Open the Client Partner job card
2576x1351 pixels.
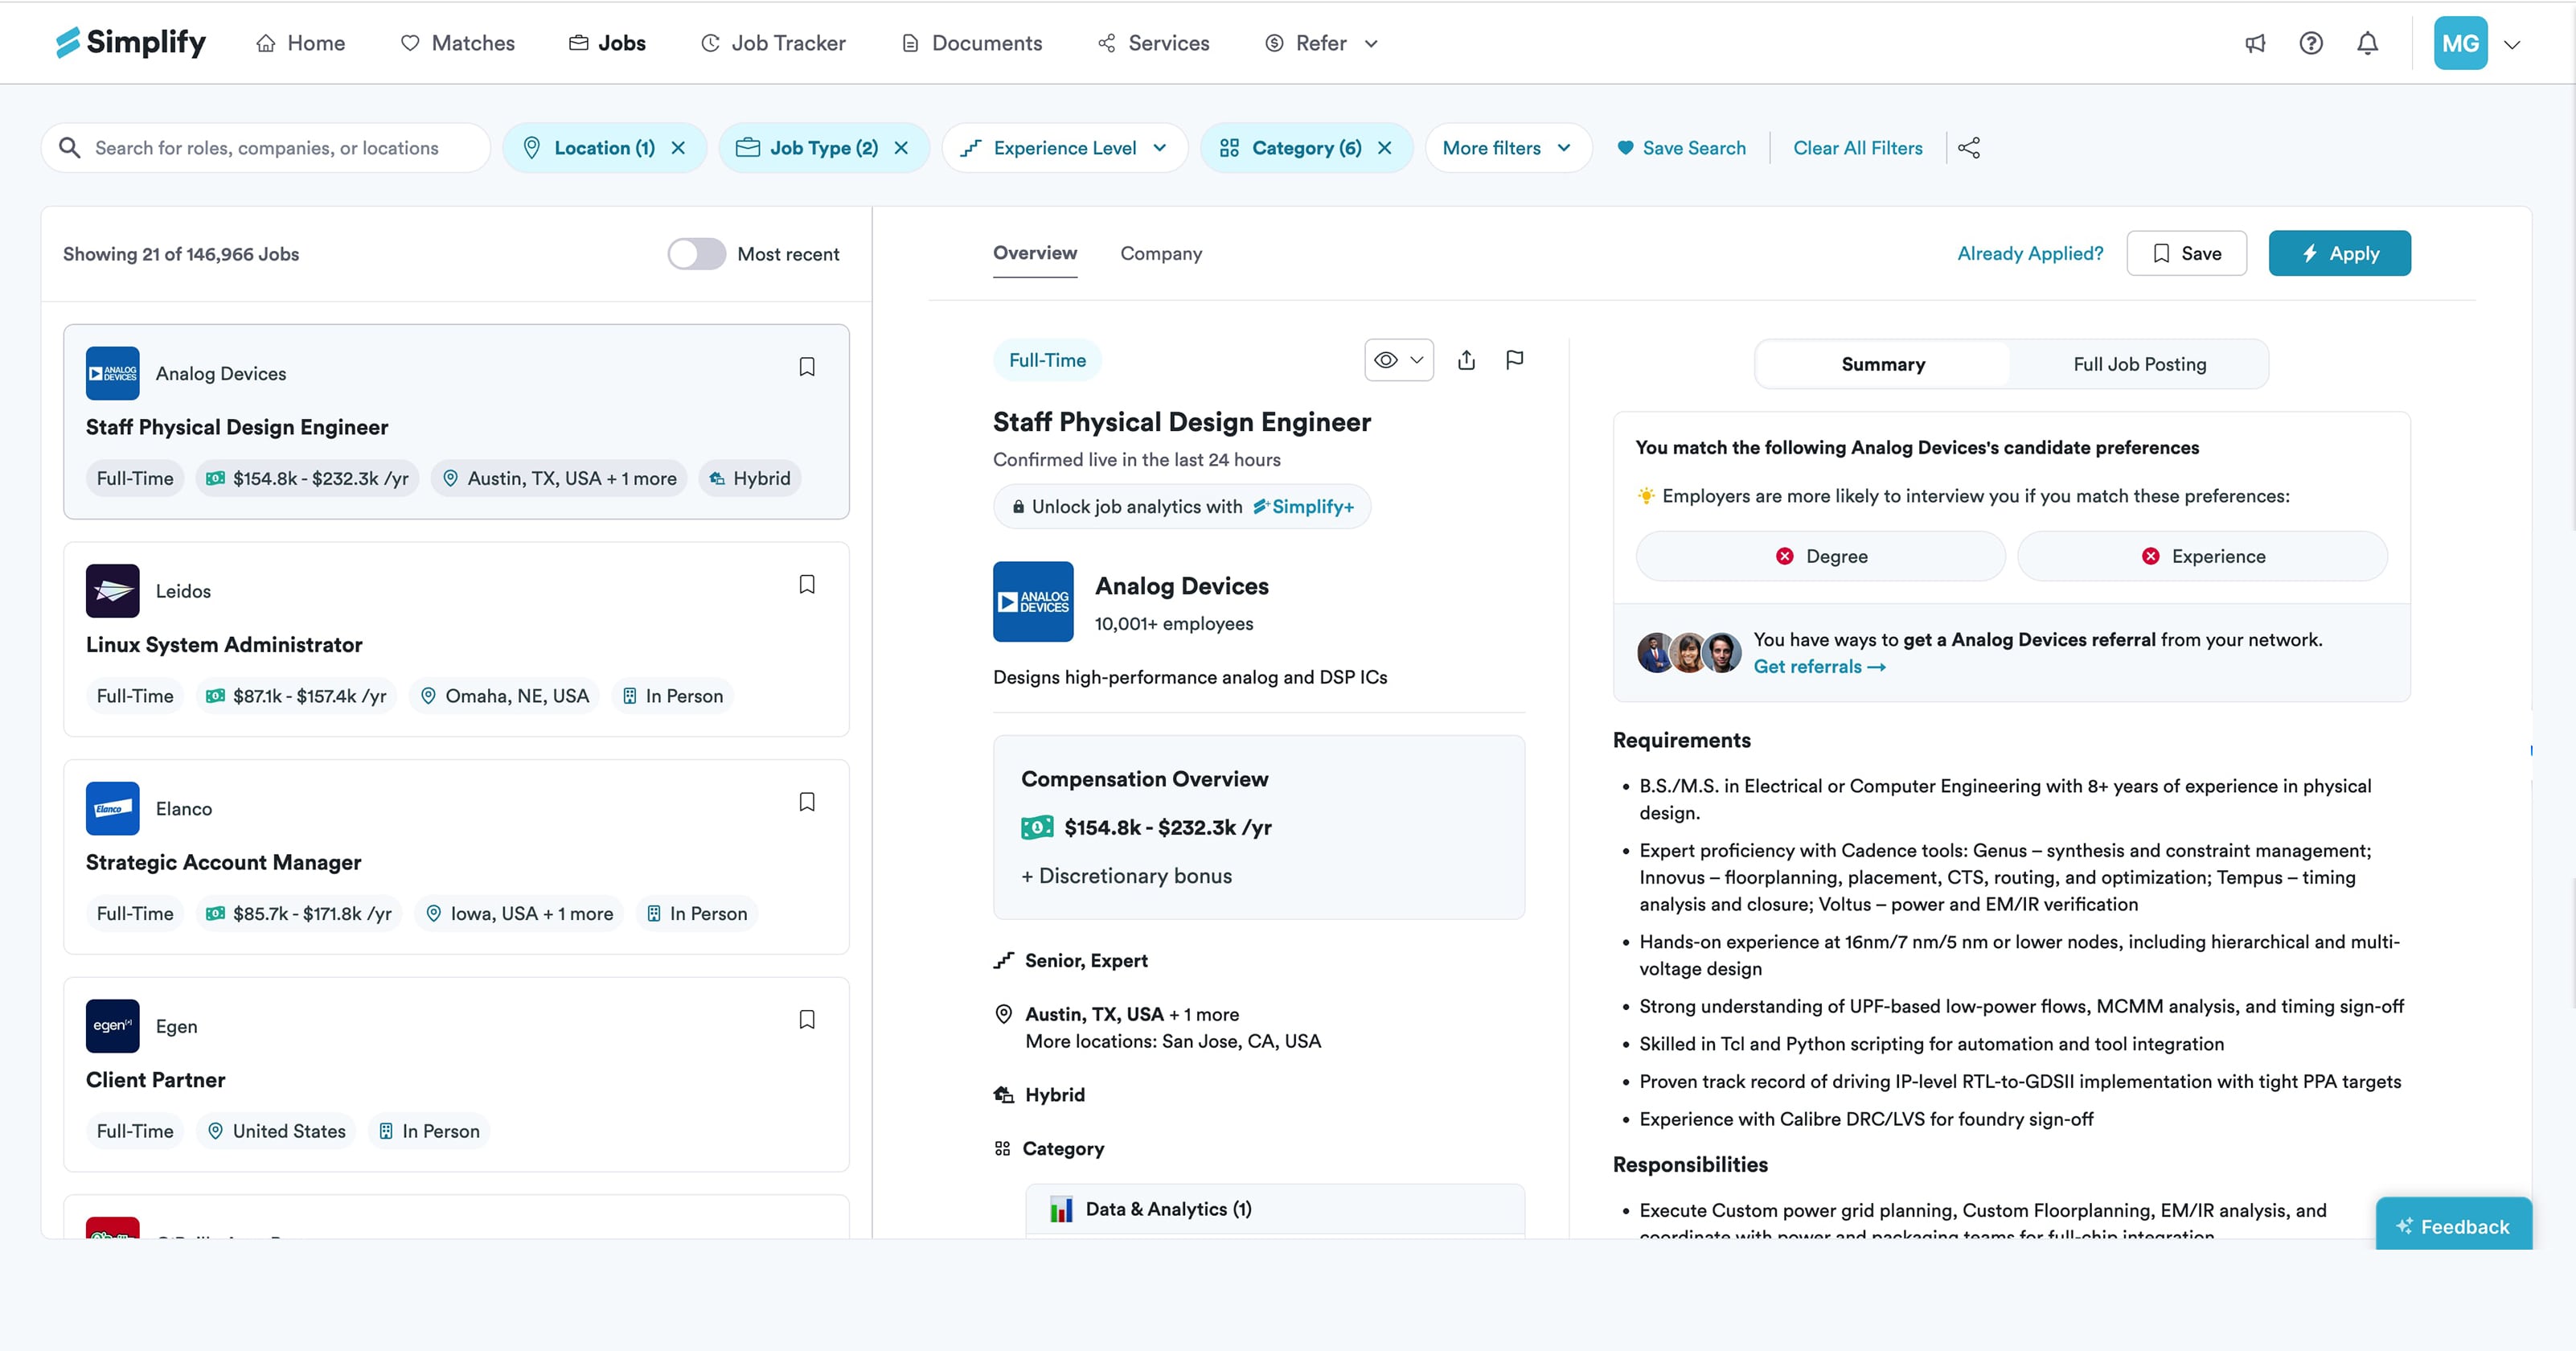tap(456, 1074)
